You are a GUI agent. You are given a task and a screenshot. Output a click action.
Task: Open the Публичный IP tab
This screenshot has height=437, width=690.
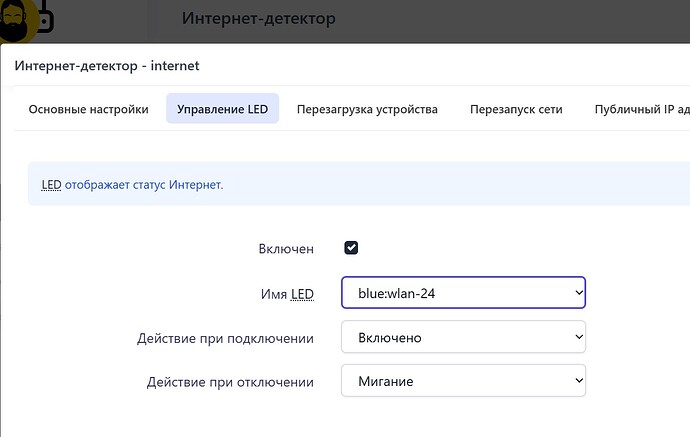[642, 109]
